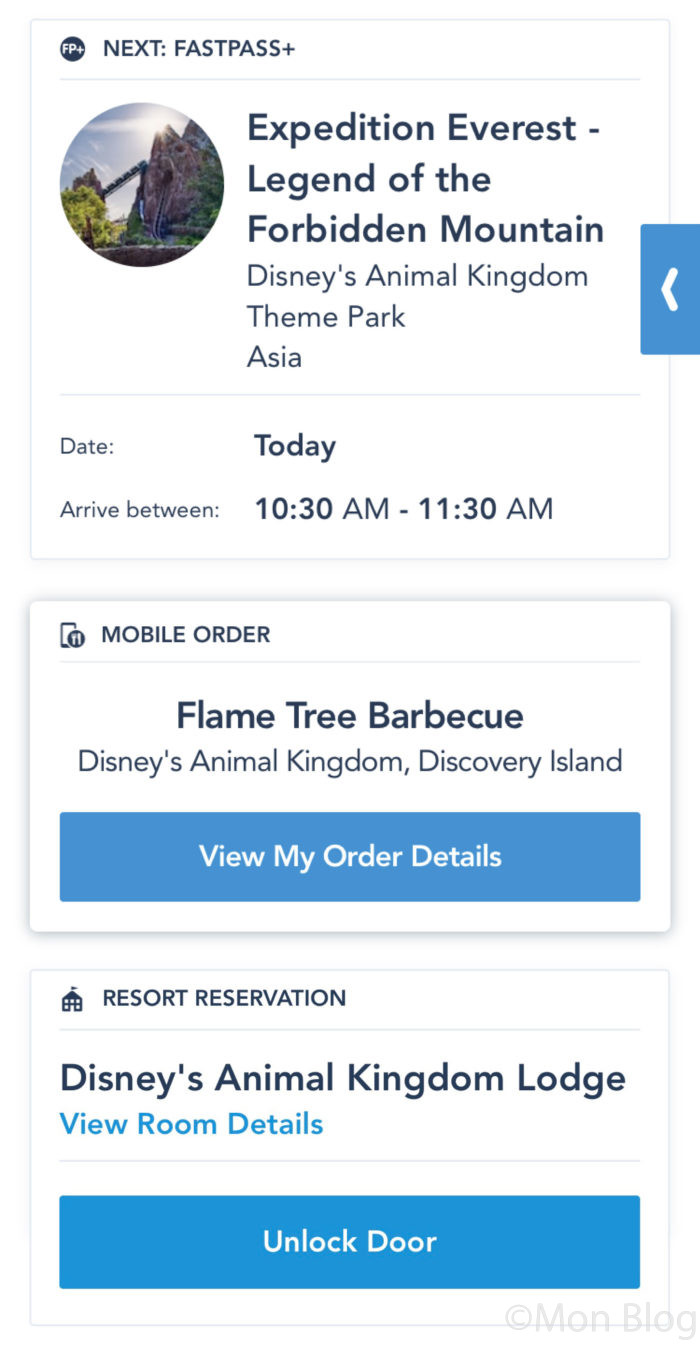Tap the MOBILE ORDER header label
The width and height of the screenshot is (700, 1347).
(186, 635)
